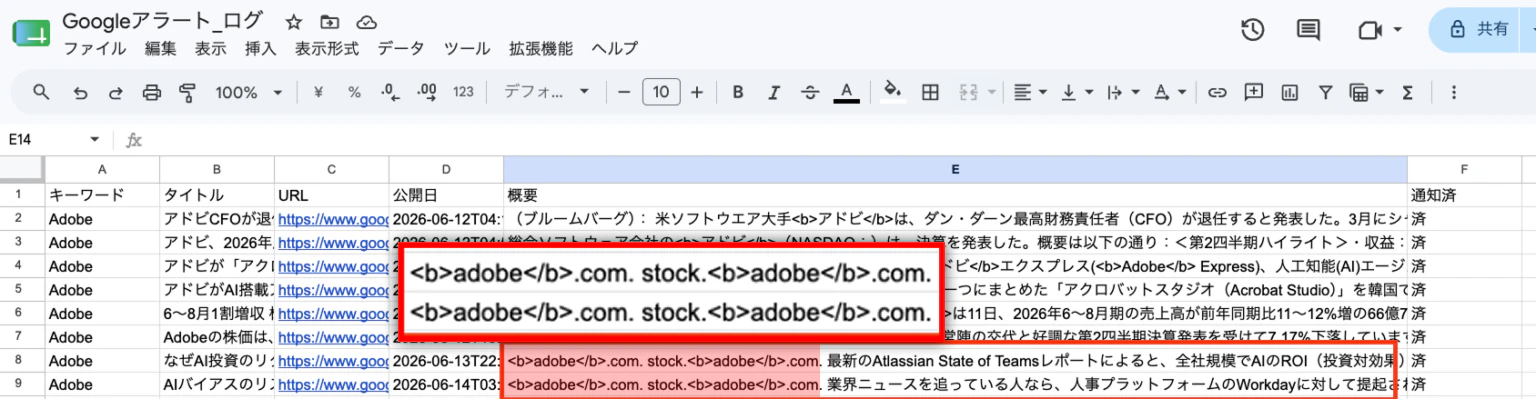Open the 表示形式 menu
1536x399 pixels.
pyautogui.click(x=326, y=48)
